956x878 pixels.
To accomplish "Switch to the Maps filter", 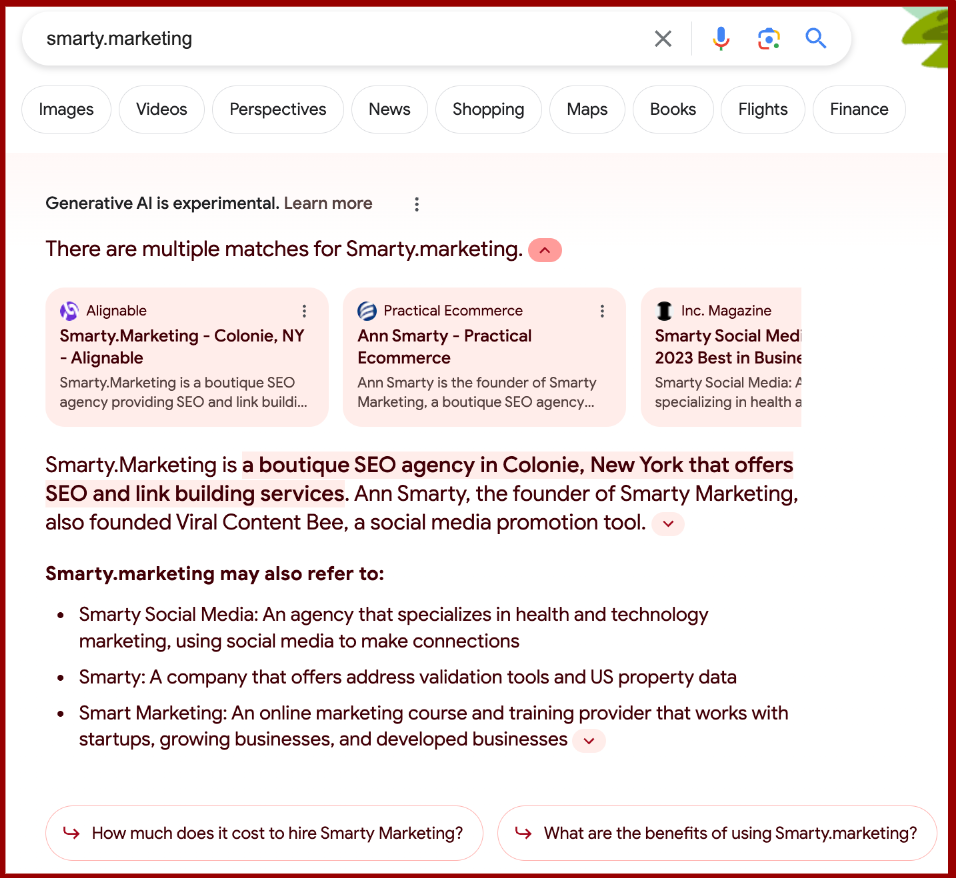I will pyautogui.click(x=587, y=109).
